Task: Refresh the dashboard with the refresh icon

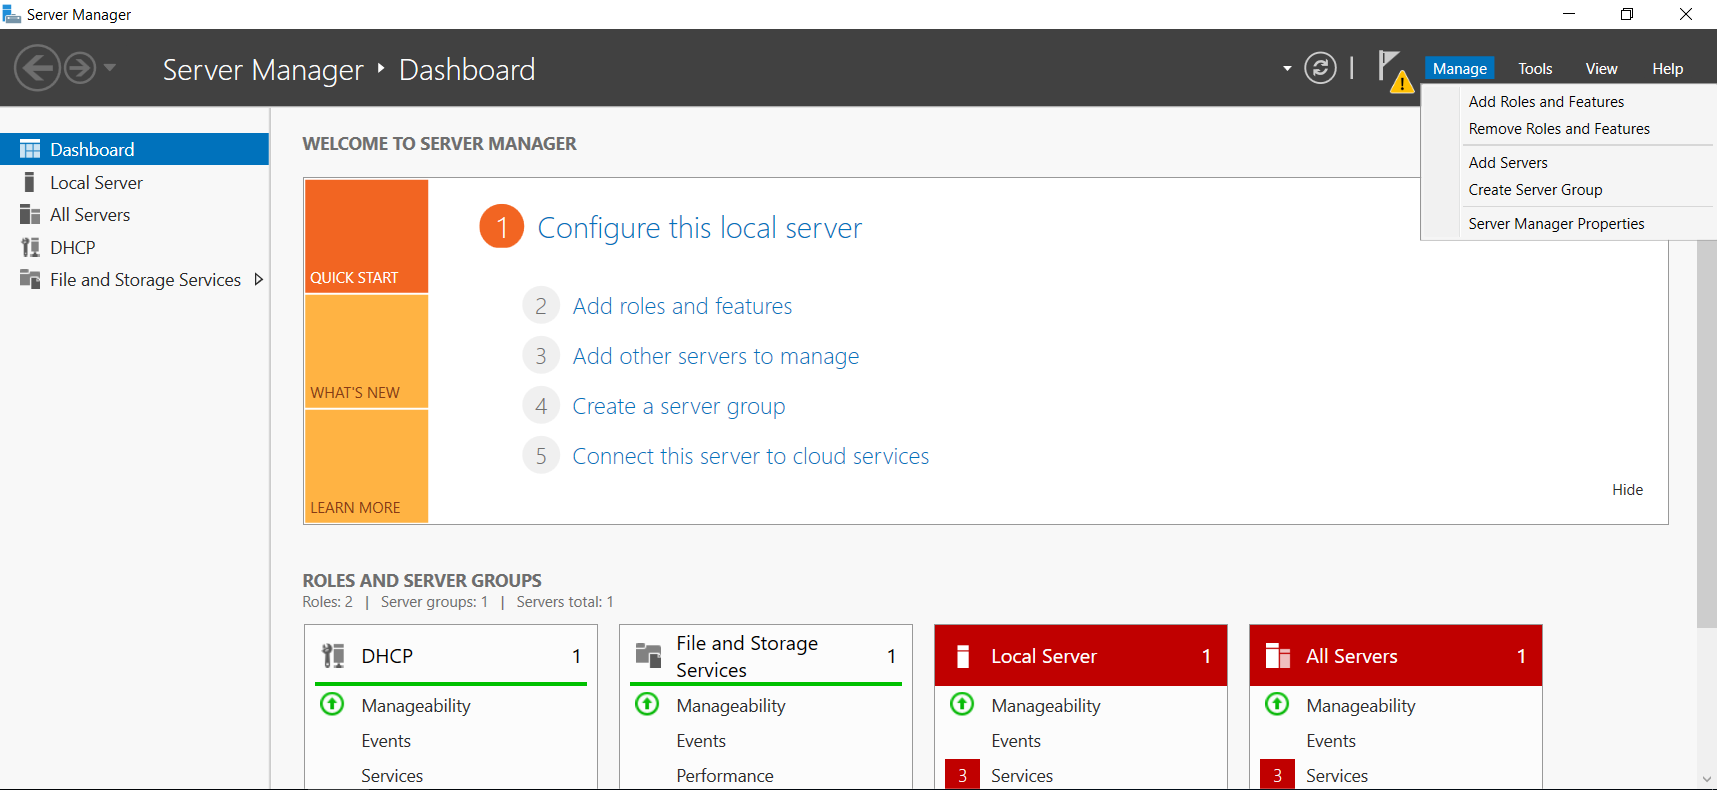Action: click(1320, 68)
